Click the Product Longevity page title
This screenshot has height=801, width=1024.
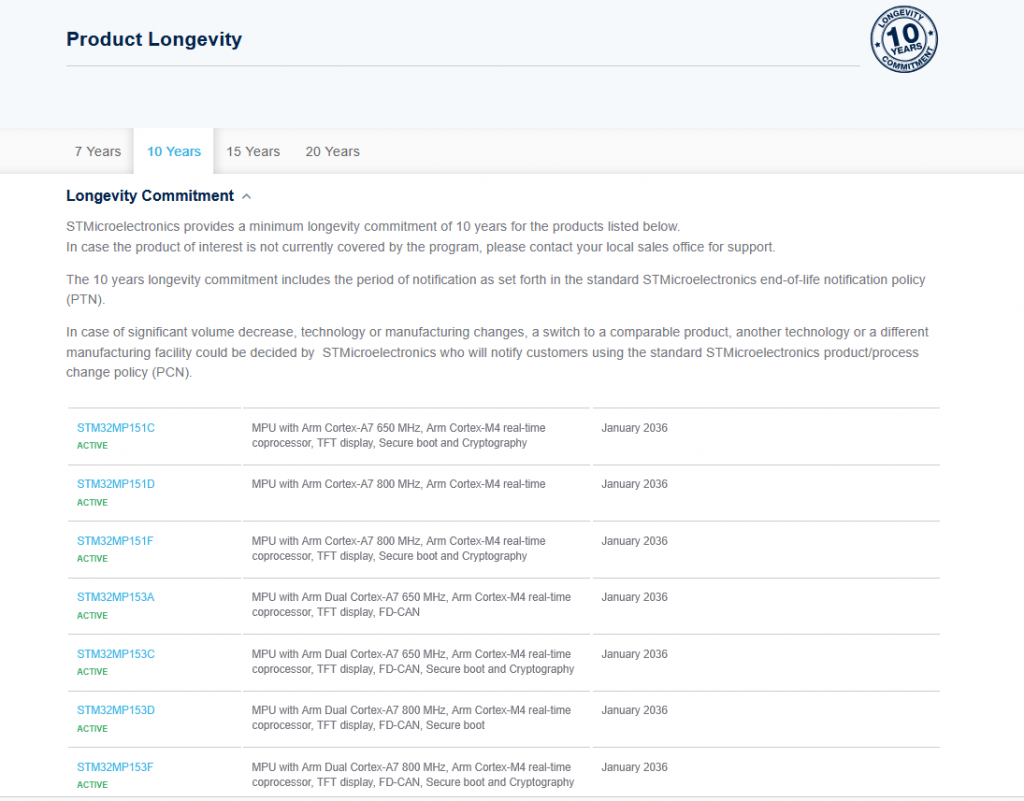(154, 40)
